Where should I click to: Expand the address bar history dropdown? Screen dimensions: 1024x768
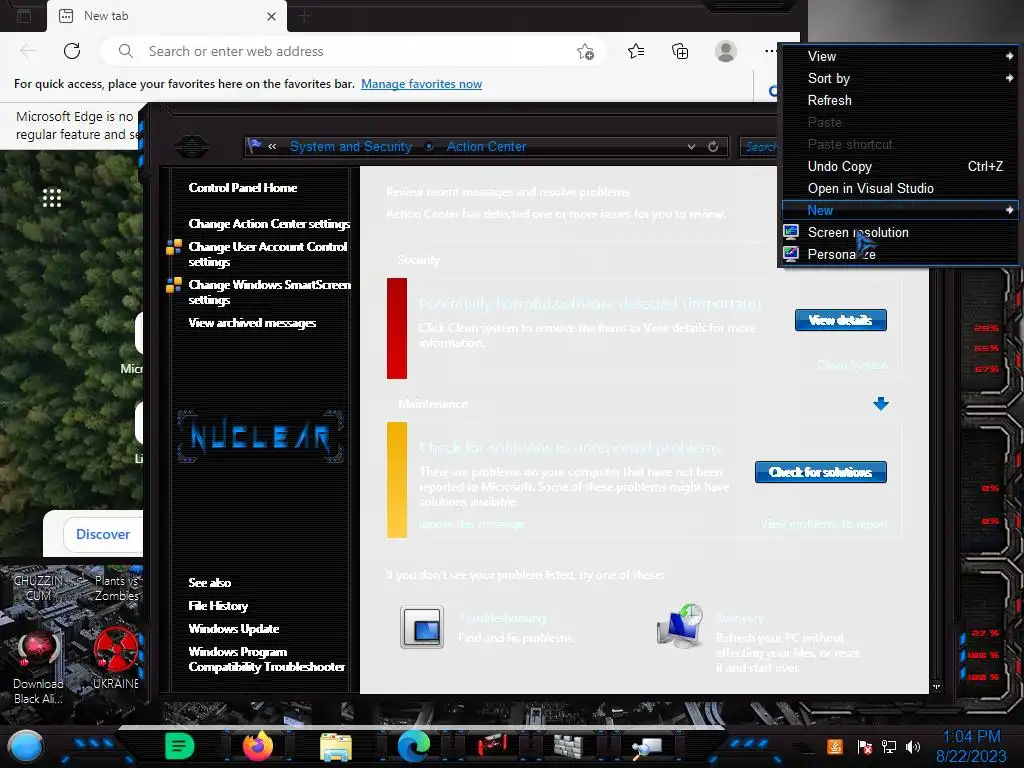tap(692, 147)
